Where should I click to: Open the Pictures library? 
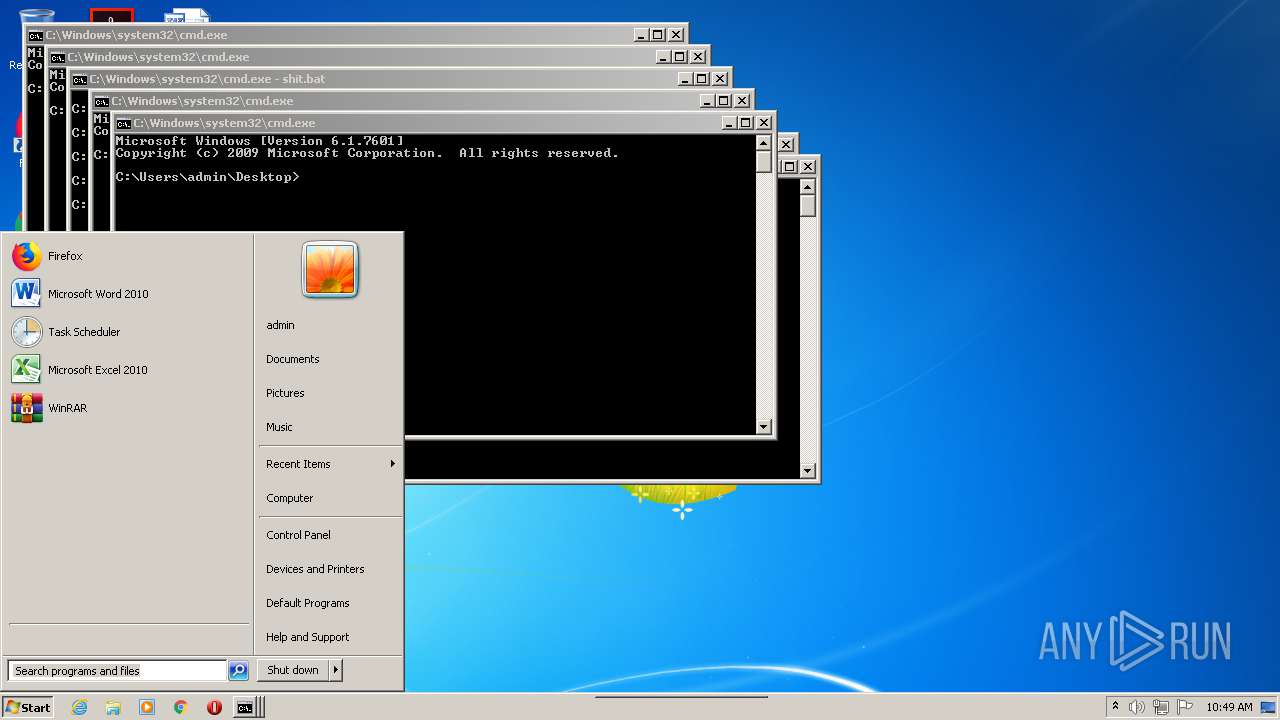pos(330,393)
